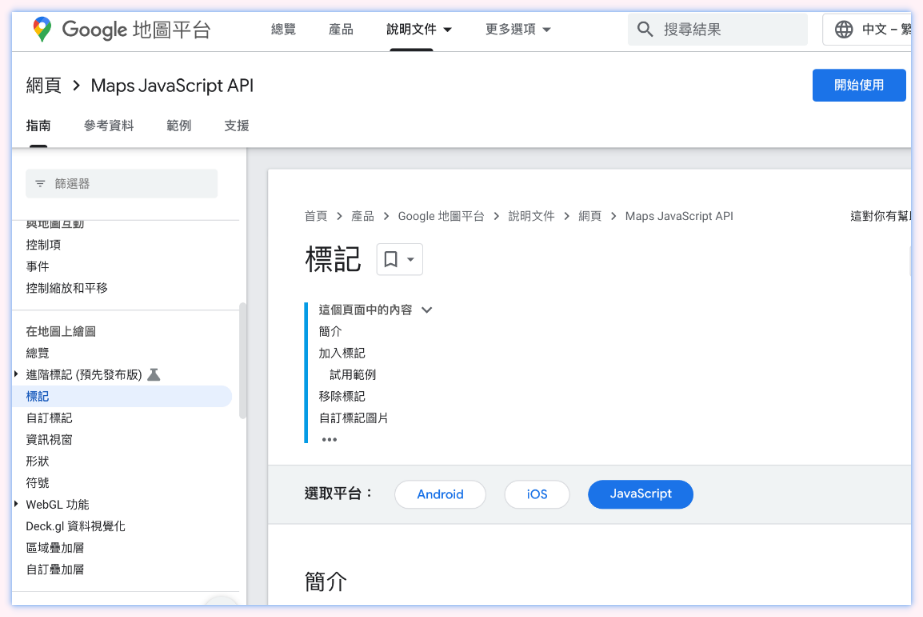Image resolution: width=923 pixels, height=617 pixels.
Task: Jump to 自訂標記圖片 in page contents
Action: [353, 419]
